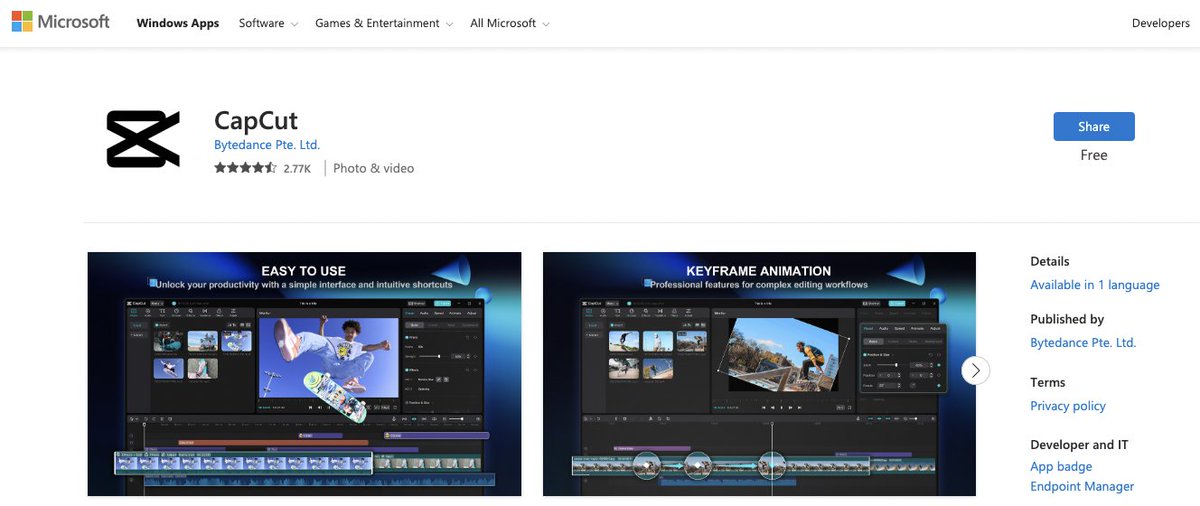Open the CapCut app icon
This screenshot has width=1200, height=506.
143,139
